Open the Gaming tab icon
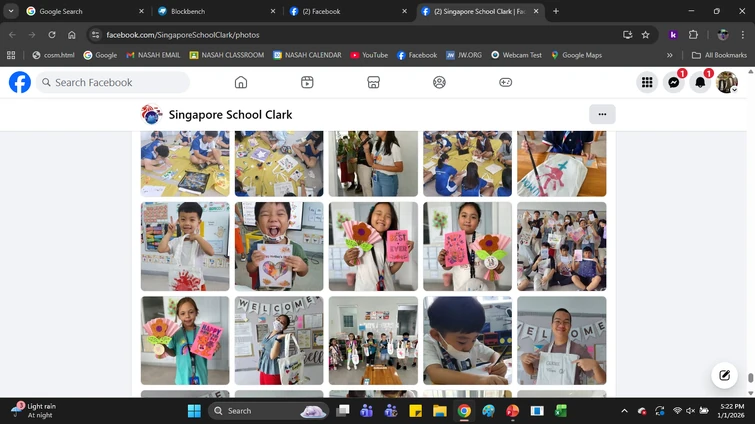This screenshot has height=424, width=755. click(x=506, y=82)
